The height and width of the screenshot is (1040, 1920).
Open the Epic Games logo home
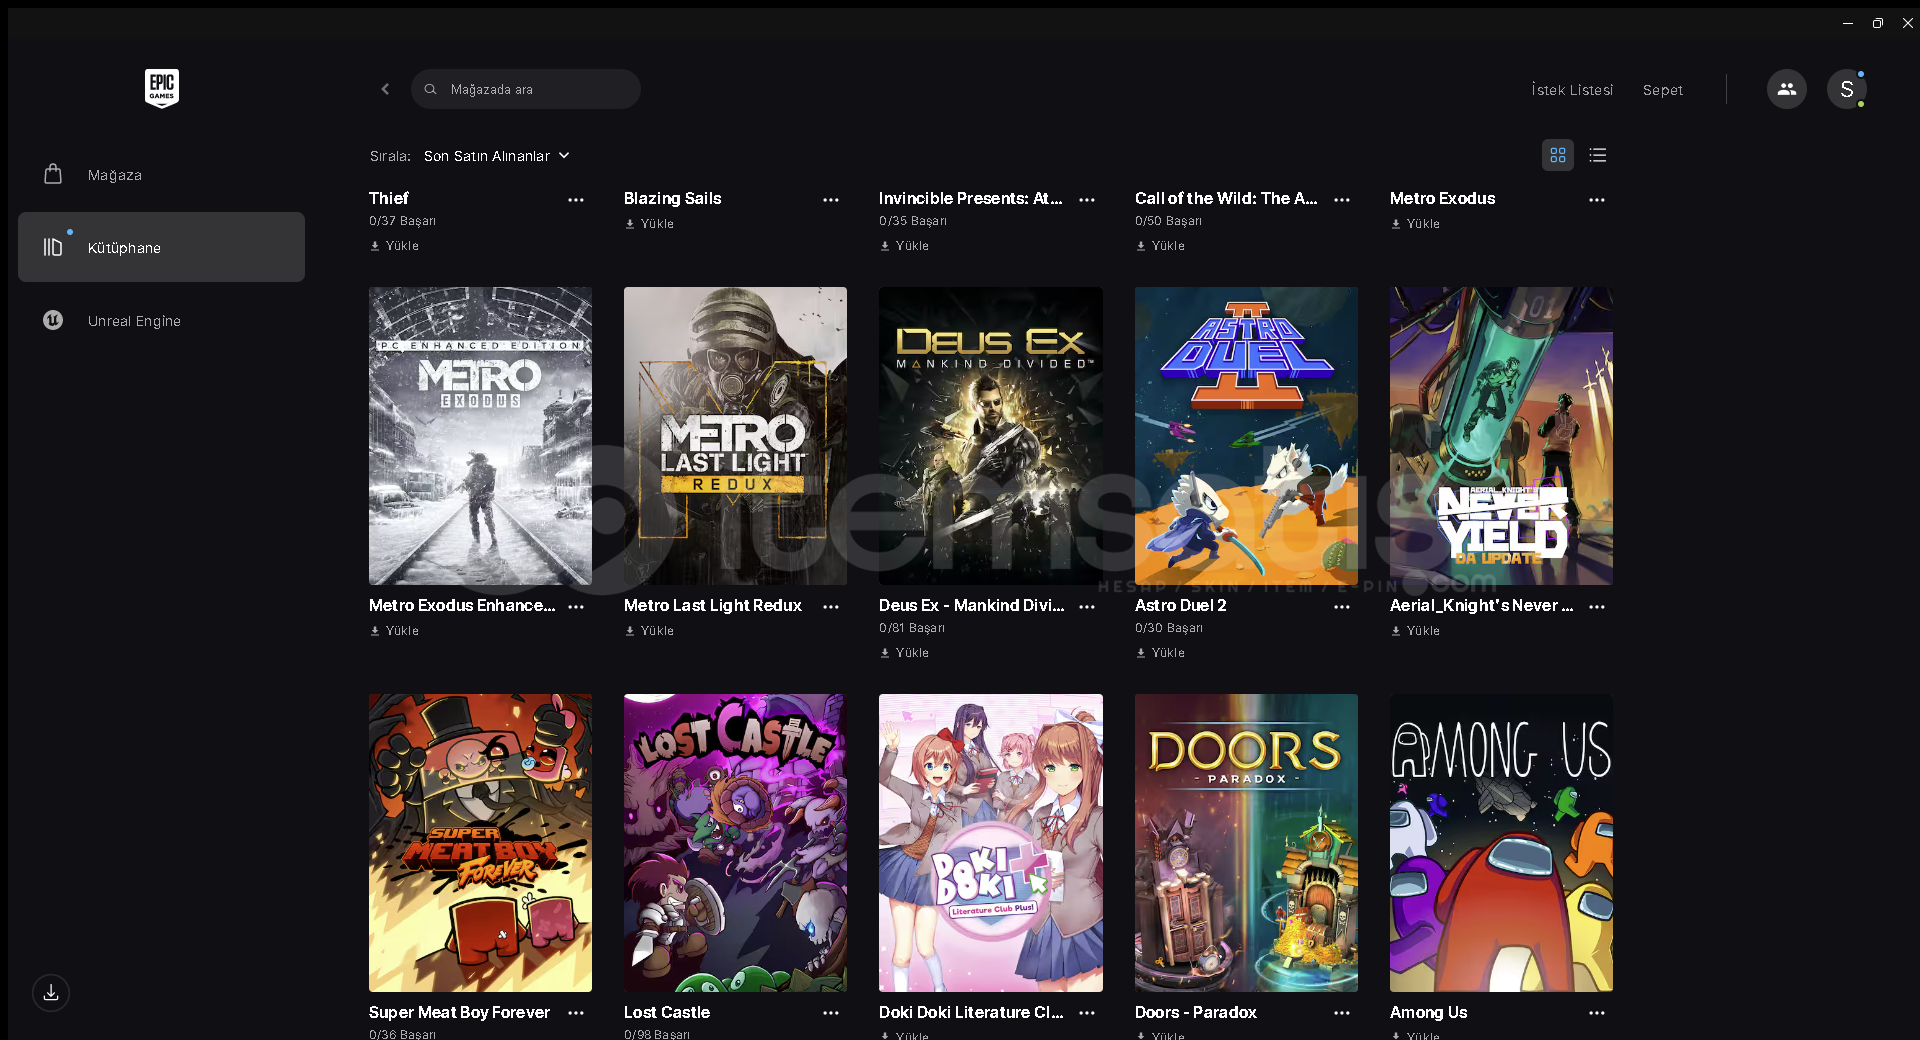click(161, 88)
